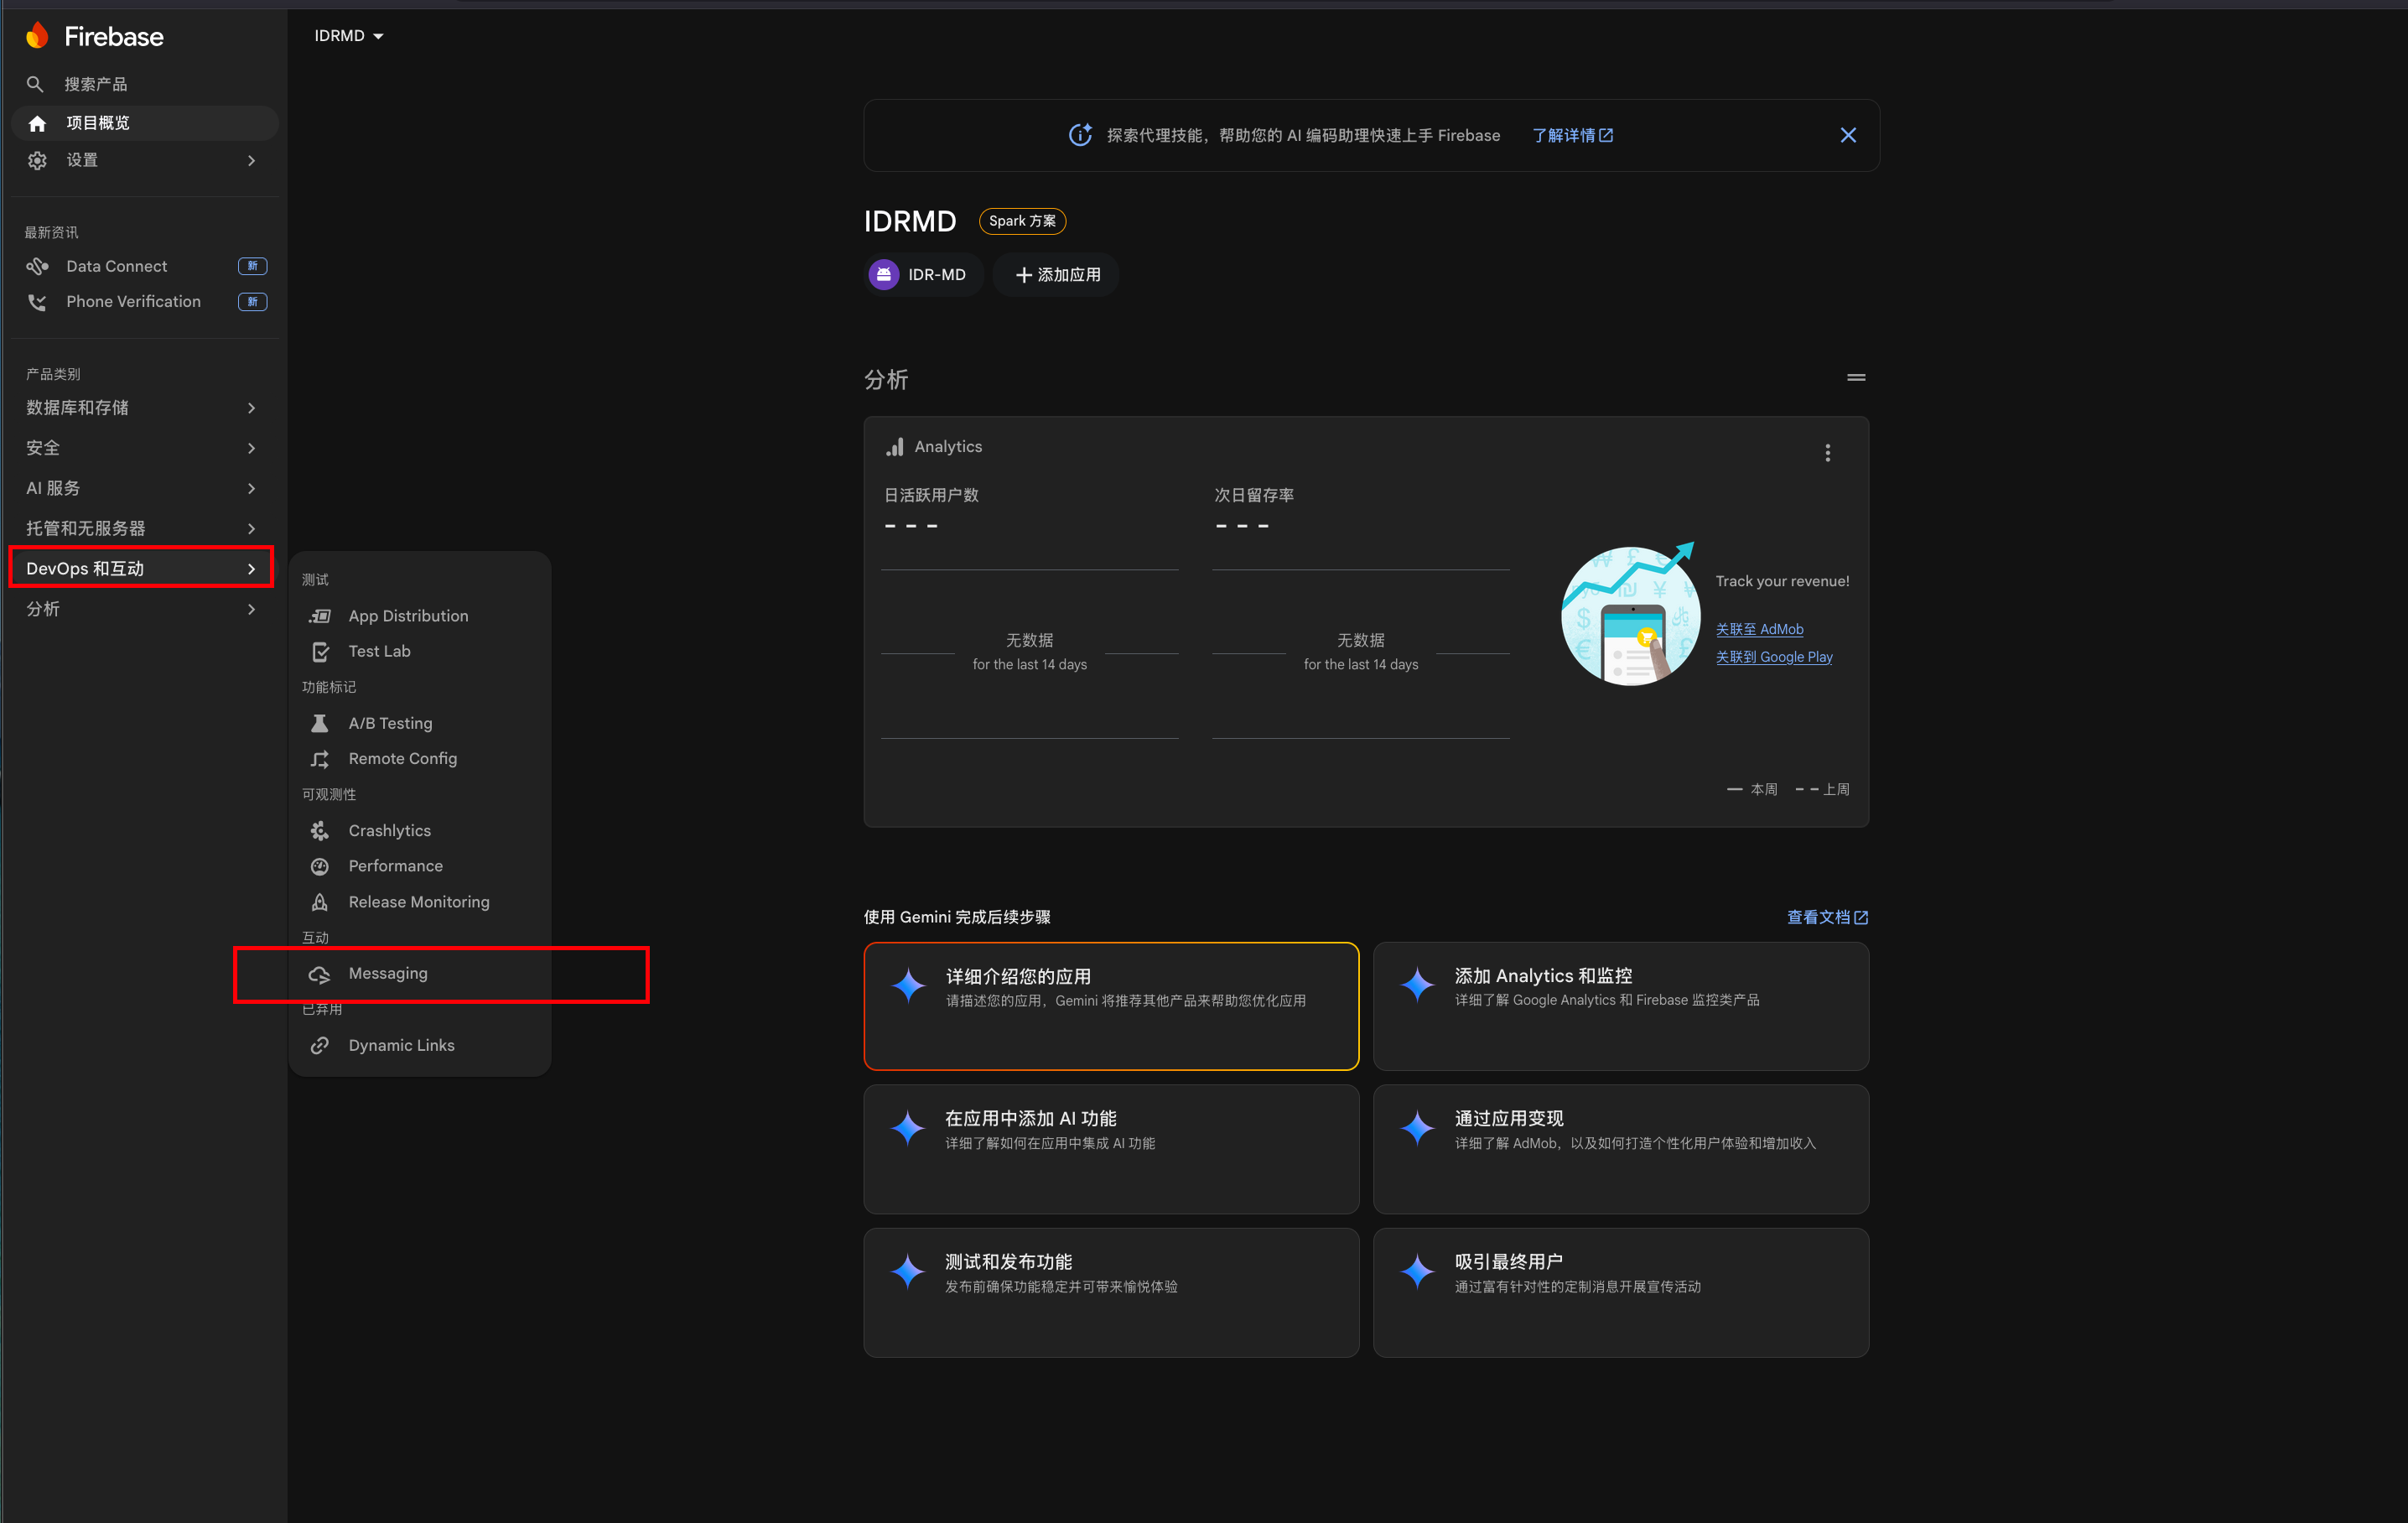This screenshot has width=2408, height=1523.
Task: Click the home icon for 项目概览
Action: pos(37,123)
